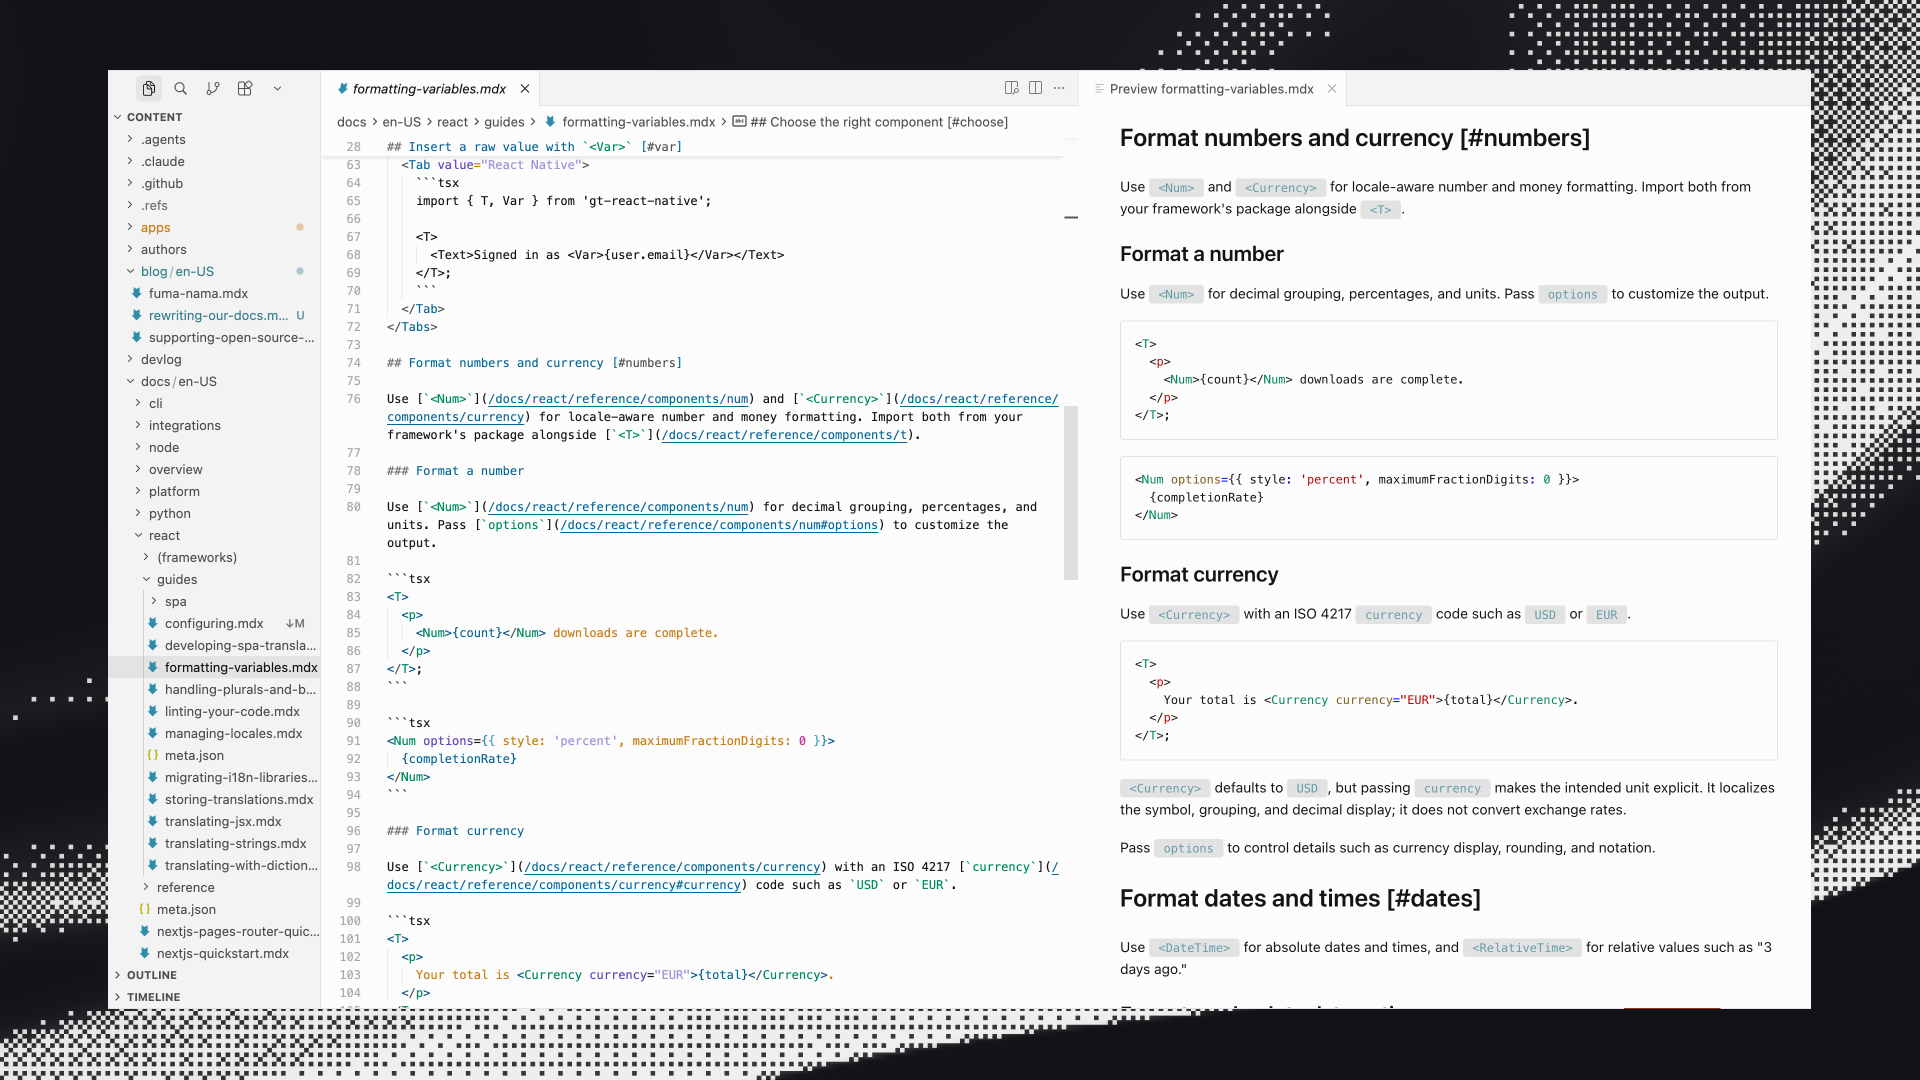This screenshot has width=1920, height=1080.
Task: Expand the (frameworks) folder
Action: pos(214,558)
